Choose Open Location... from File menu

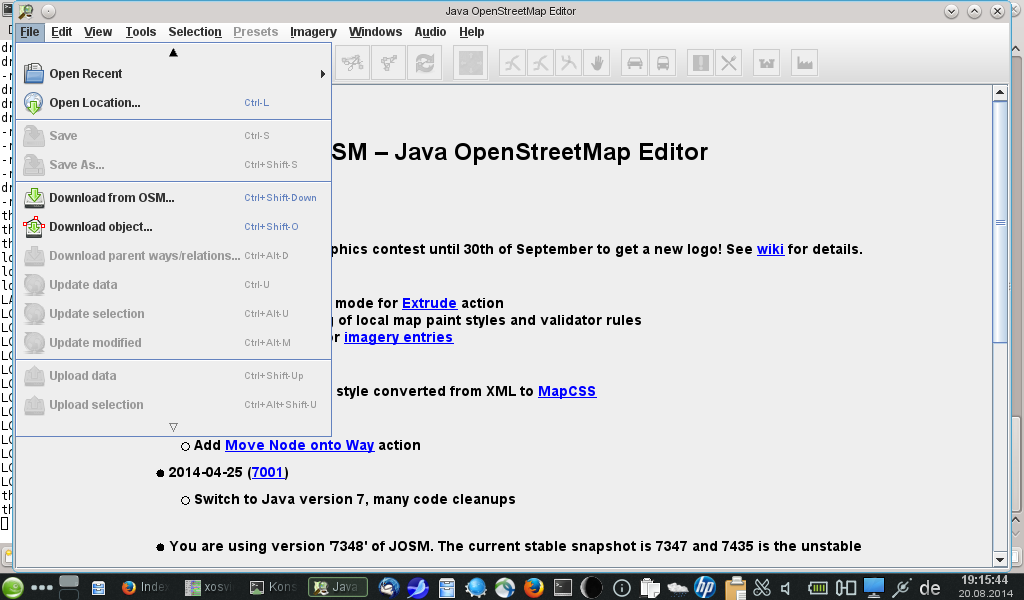tap(174, 103)
